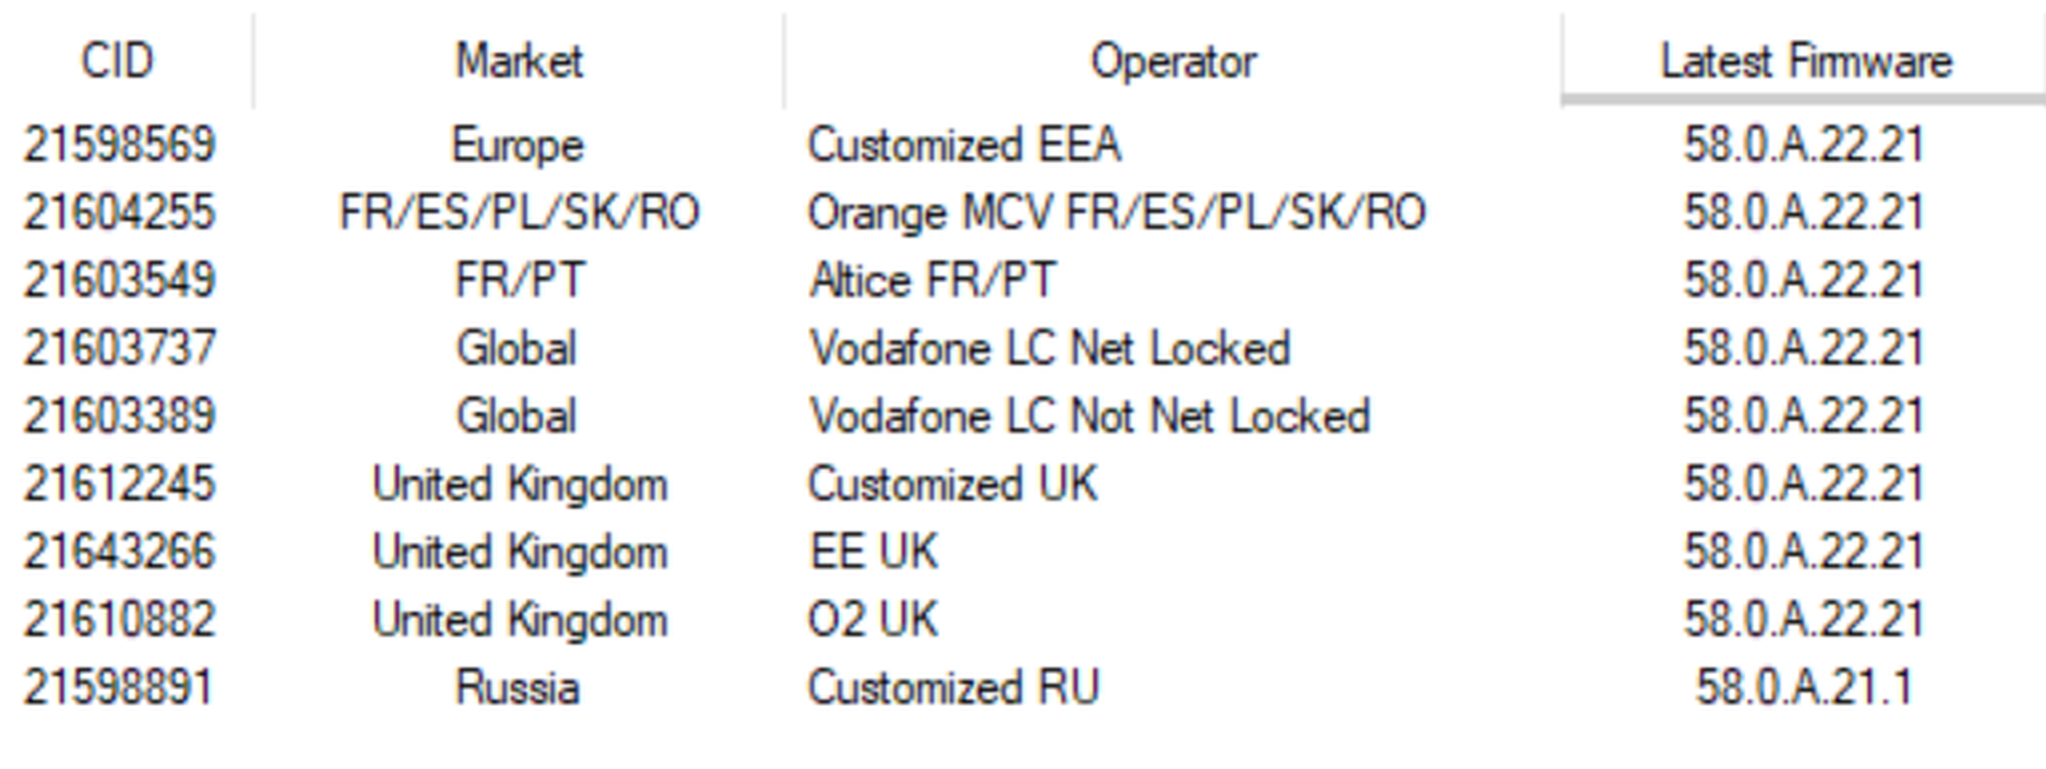Image resolution: width=2046 pixels, height=769 pixels.
Task: Select CID 21598569 row
Action: [x=119, y=145]
